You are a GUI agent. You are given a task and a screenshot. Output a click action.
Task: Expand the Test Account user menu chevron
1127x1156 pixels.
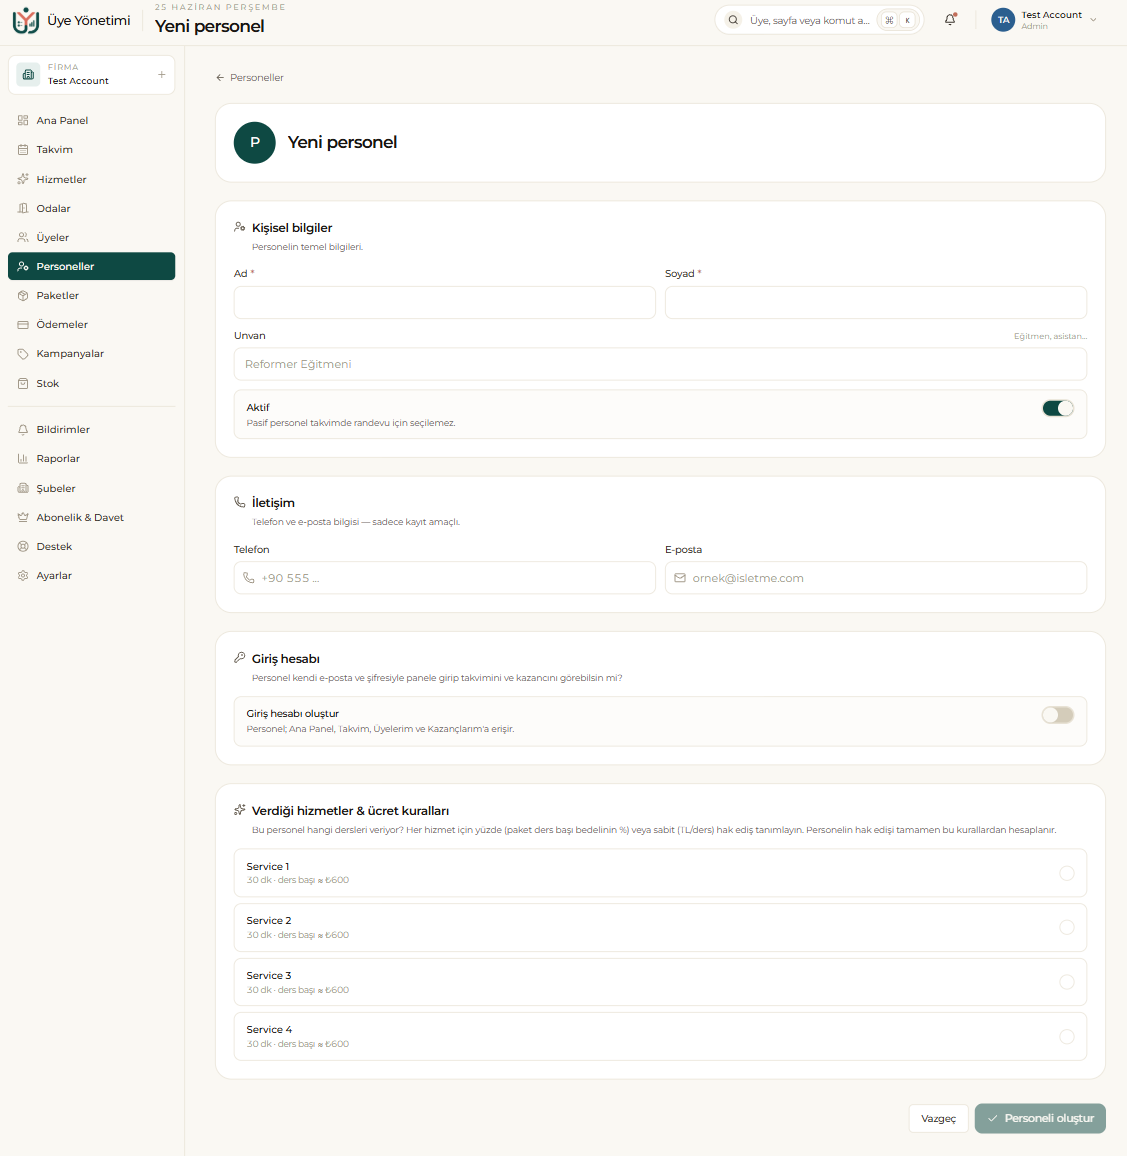[x=1093, y=20]
